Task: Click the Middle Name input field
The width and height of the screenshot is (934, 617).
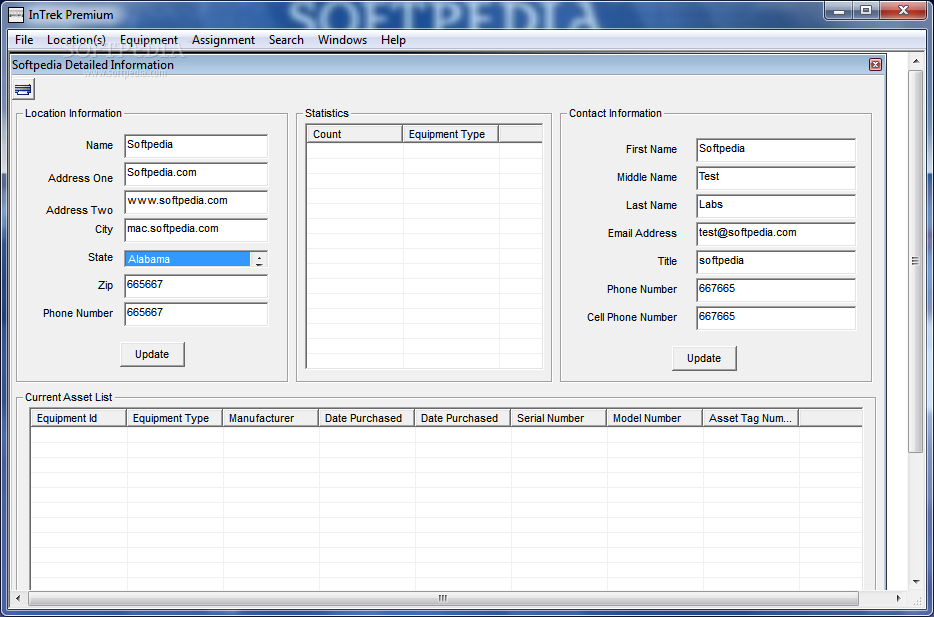Action: [x=776, y=178]
